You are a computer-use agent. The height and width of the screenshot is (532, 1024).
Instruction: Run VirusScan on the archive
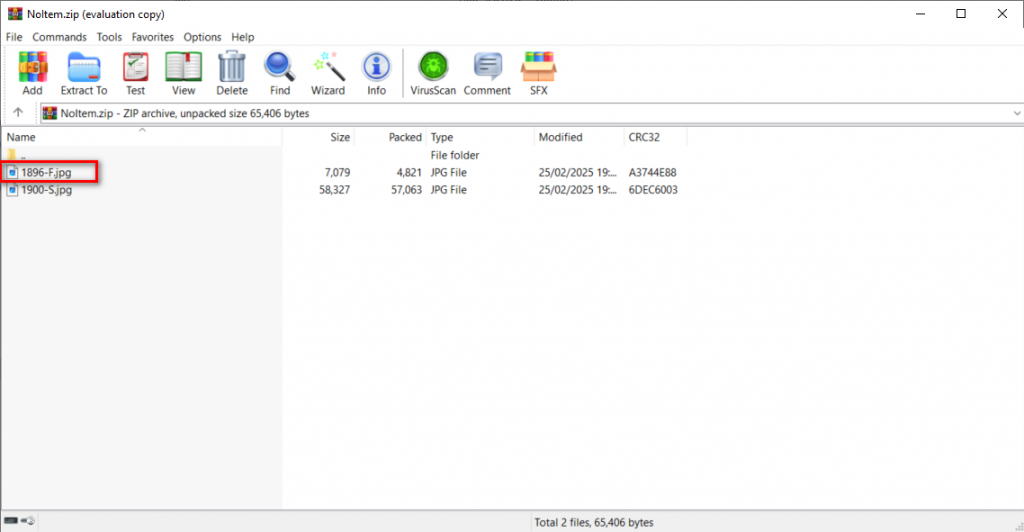point(433,73)
